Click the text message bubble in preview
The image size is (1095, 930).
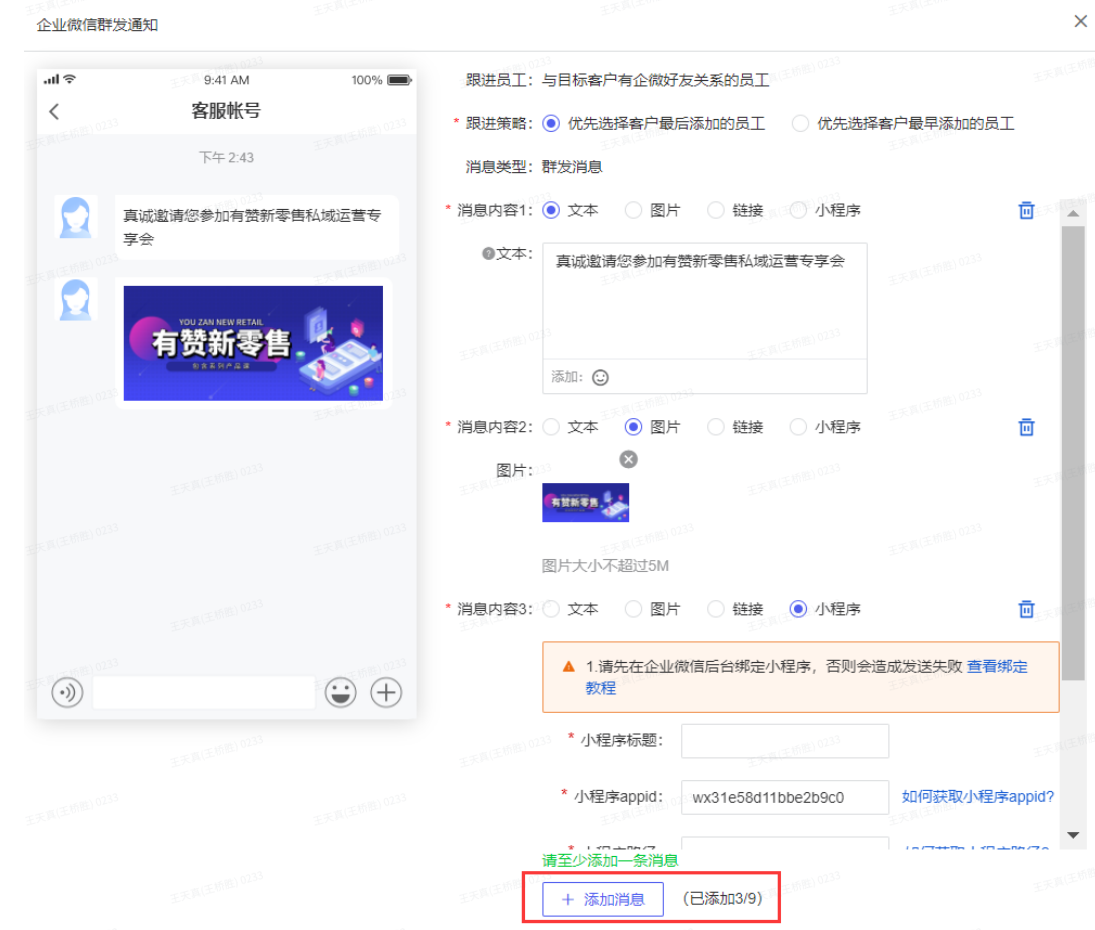(257, 227)
